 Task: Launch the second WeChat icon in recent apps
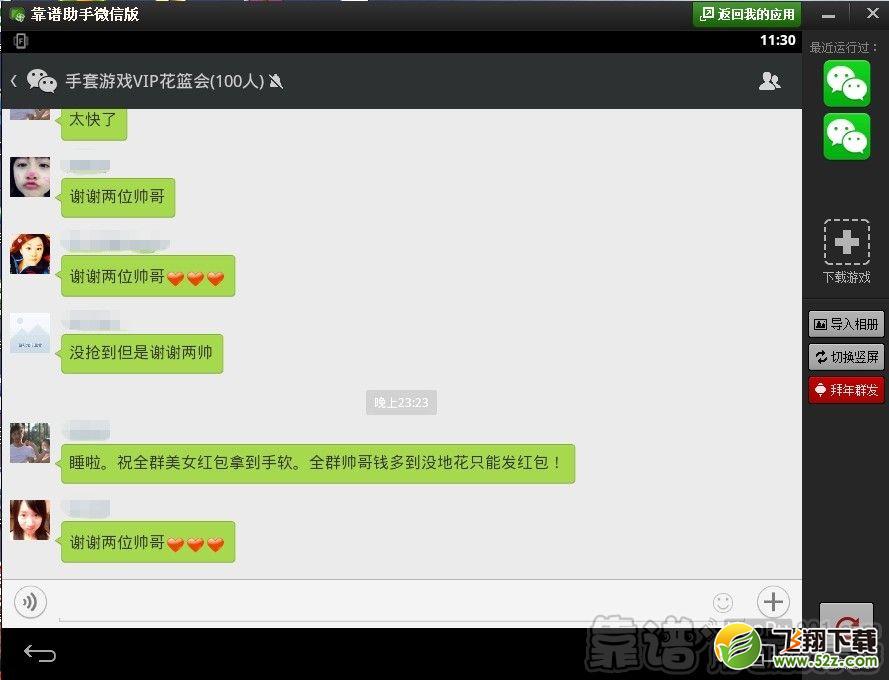point(846,136)
